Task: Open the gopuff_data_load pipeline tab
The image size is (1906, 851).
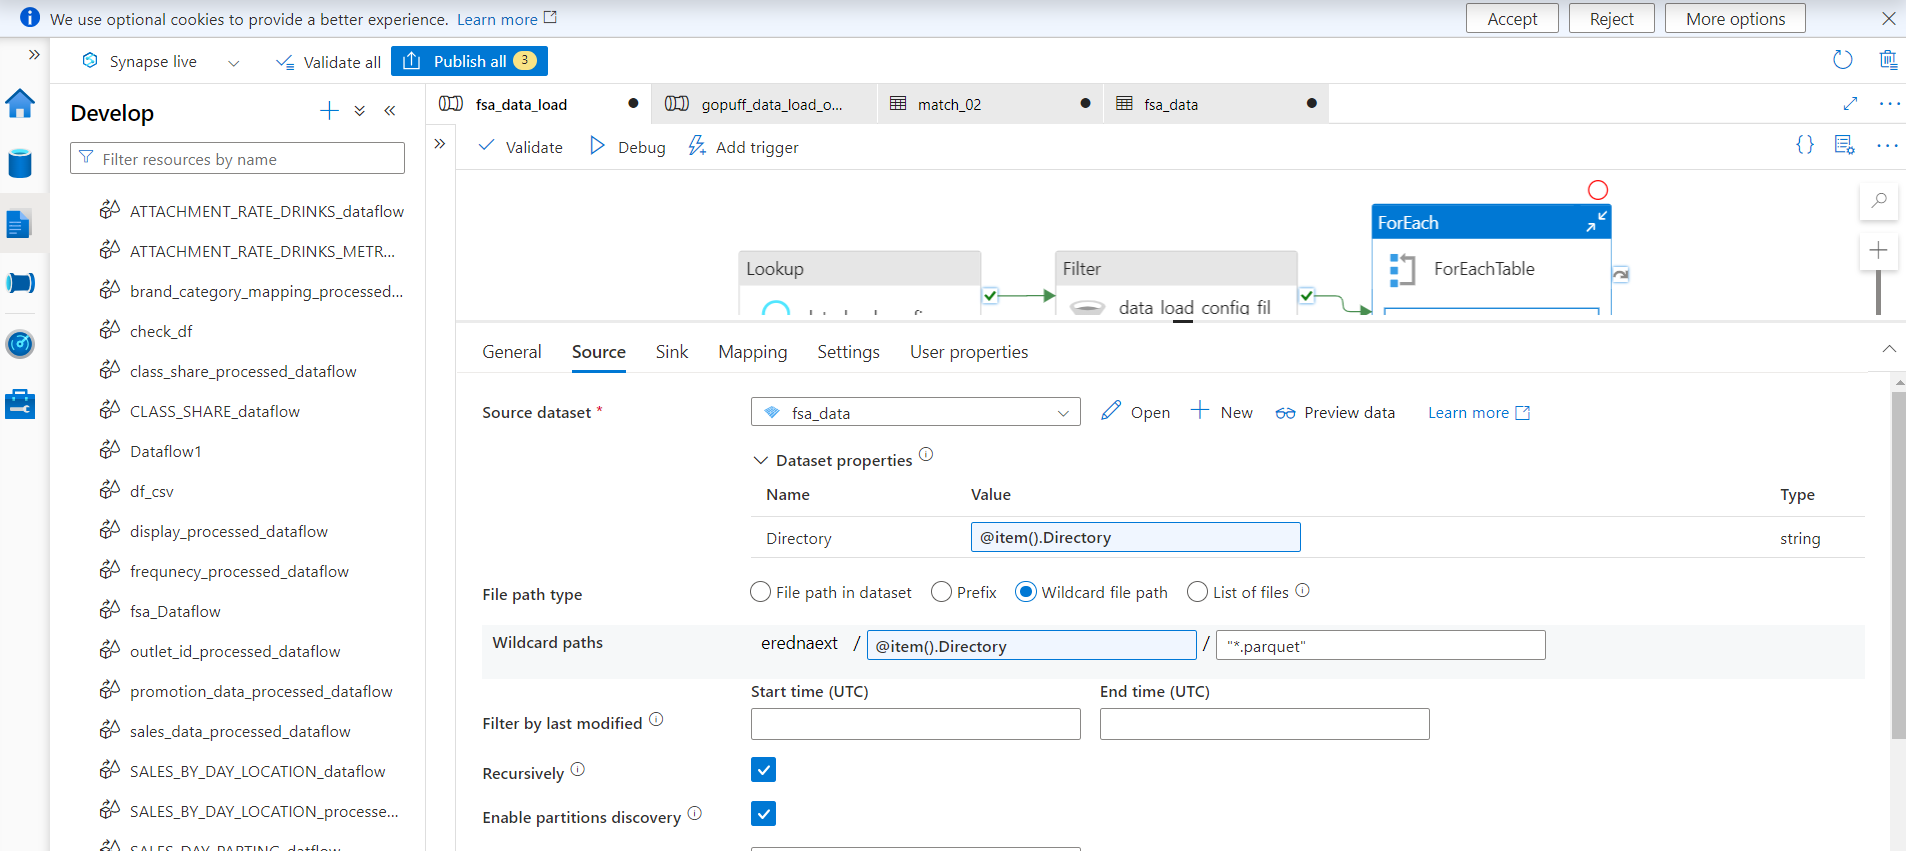Action: click(764, 104)
